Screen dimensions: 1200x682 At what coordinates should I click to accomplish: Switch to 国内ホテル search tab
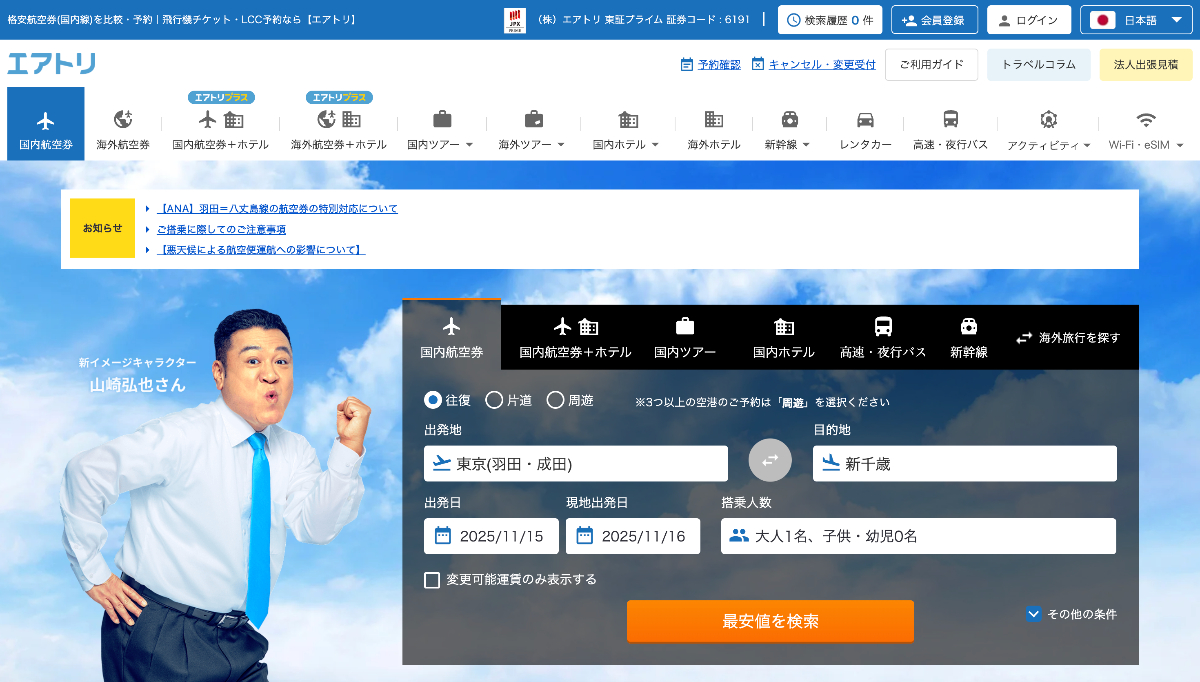(x=783, y=337)
